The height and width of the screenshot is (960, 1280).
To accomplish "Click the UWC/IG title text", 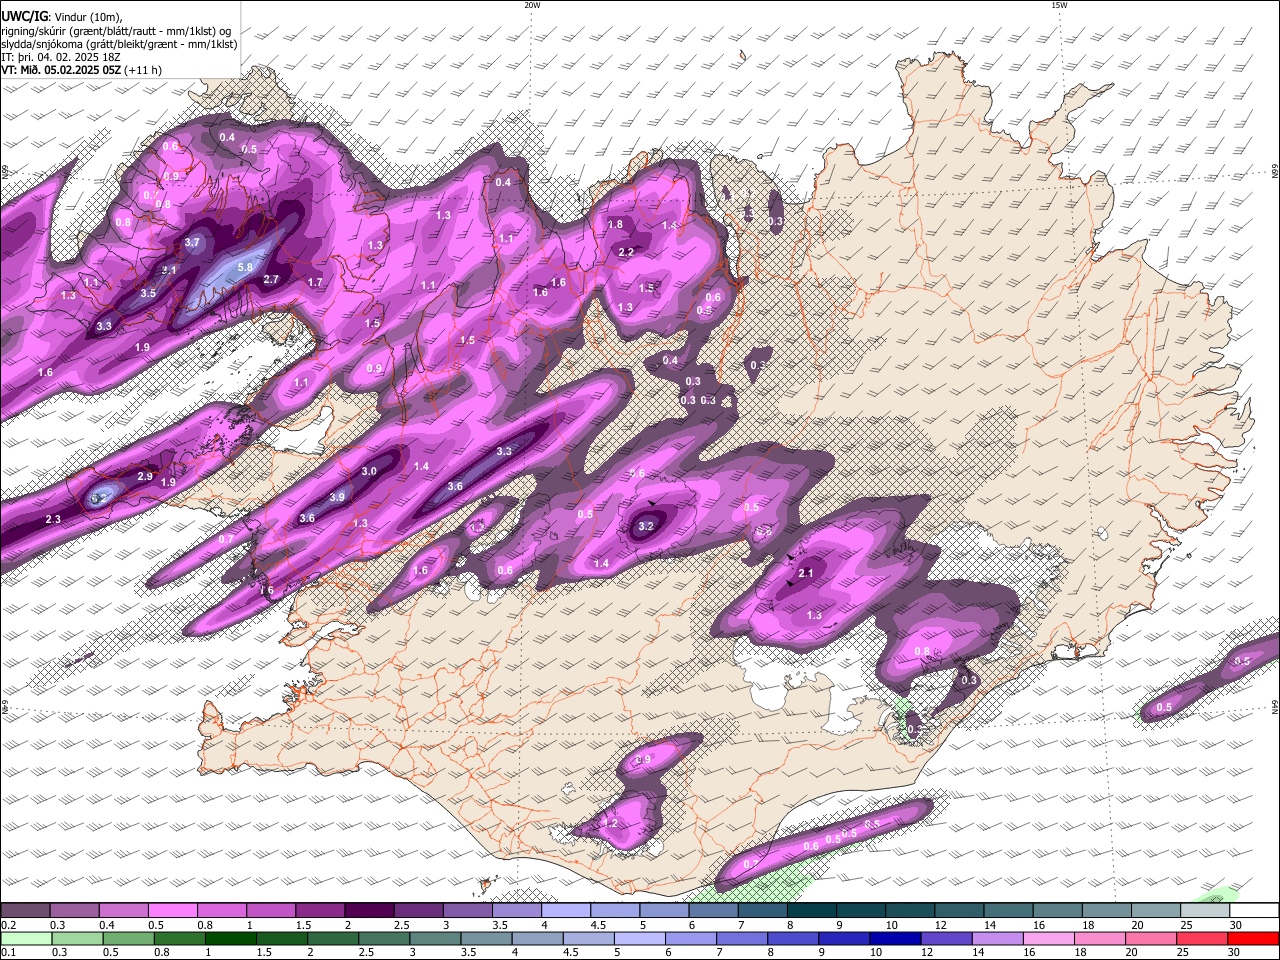I will [x=23, y=16].
